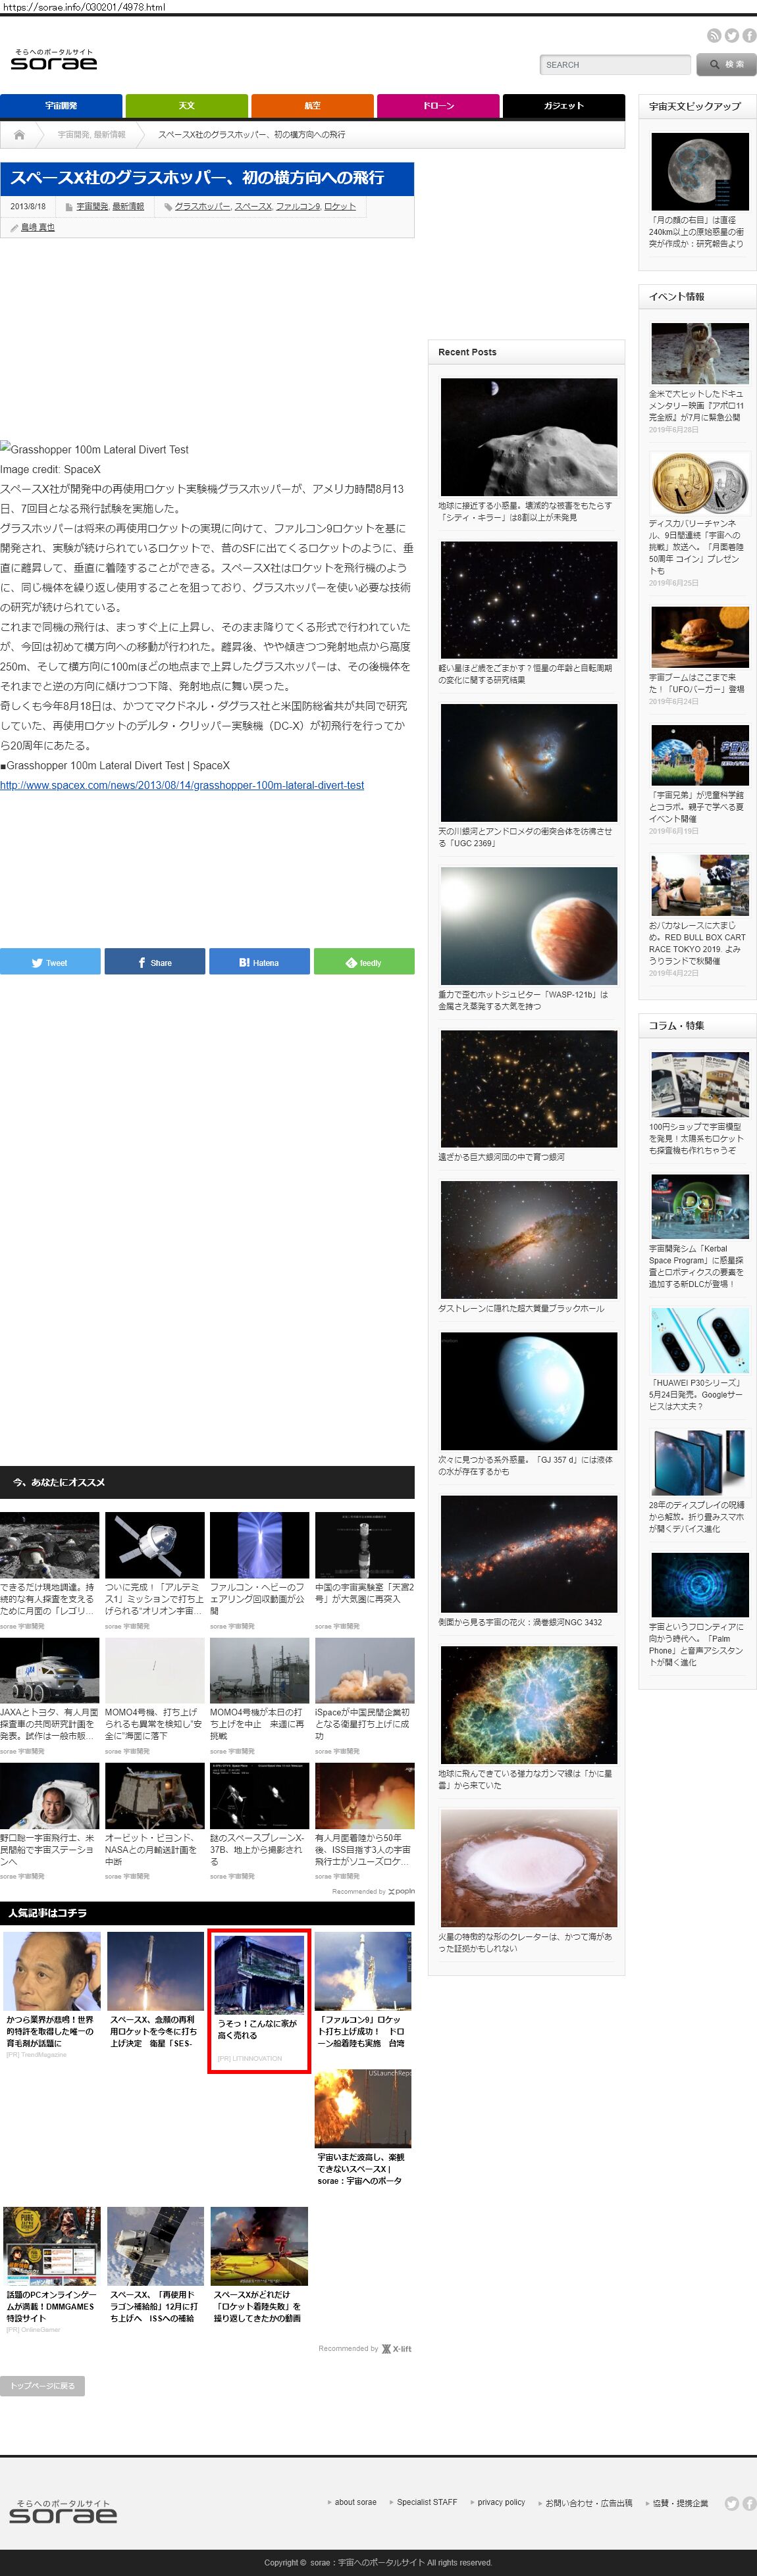The height and width of the screenshot is (2576, 757).
Task: Open the UGC 2369 galaxy post thumbnail
Action: 528,763
